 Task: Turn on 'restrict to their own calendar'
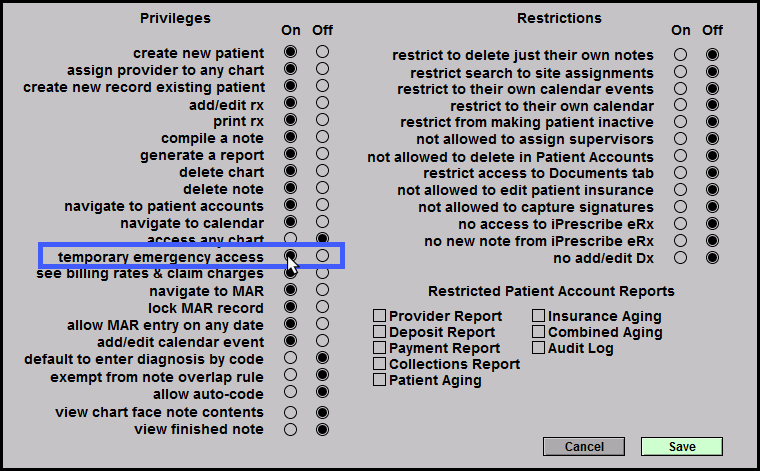coord(680,105)
